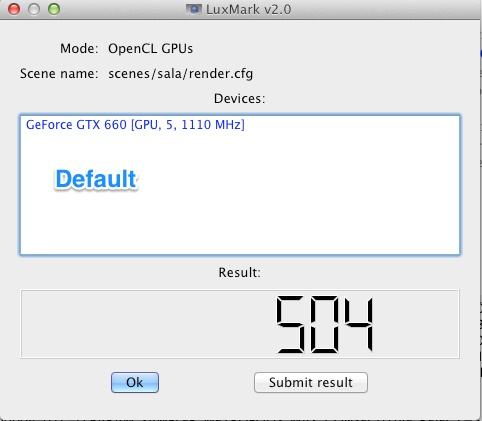Click the Scene name label

tap(59, 73)
